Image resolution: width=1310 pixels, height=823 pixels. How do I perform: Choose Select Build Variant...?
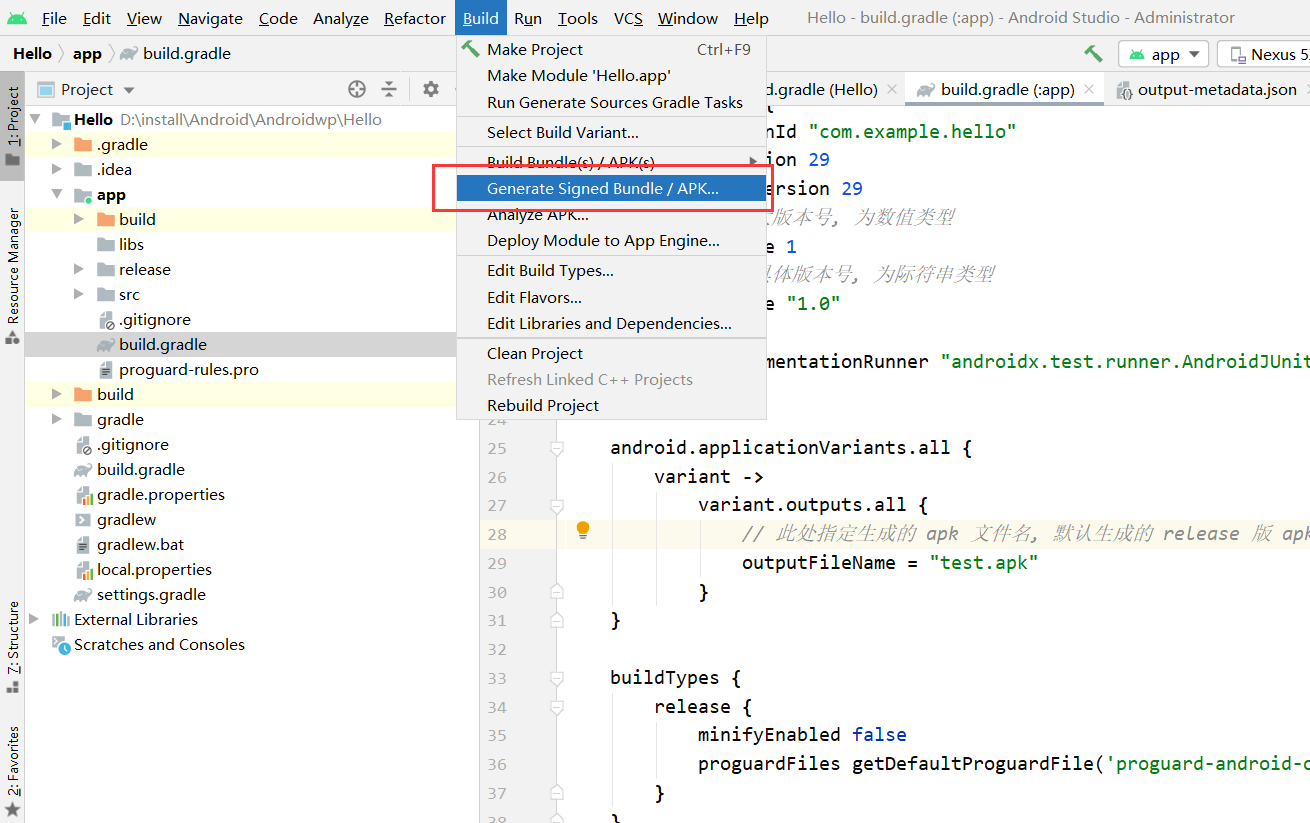611,132
